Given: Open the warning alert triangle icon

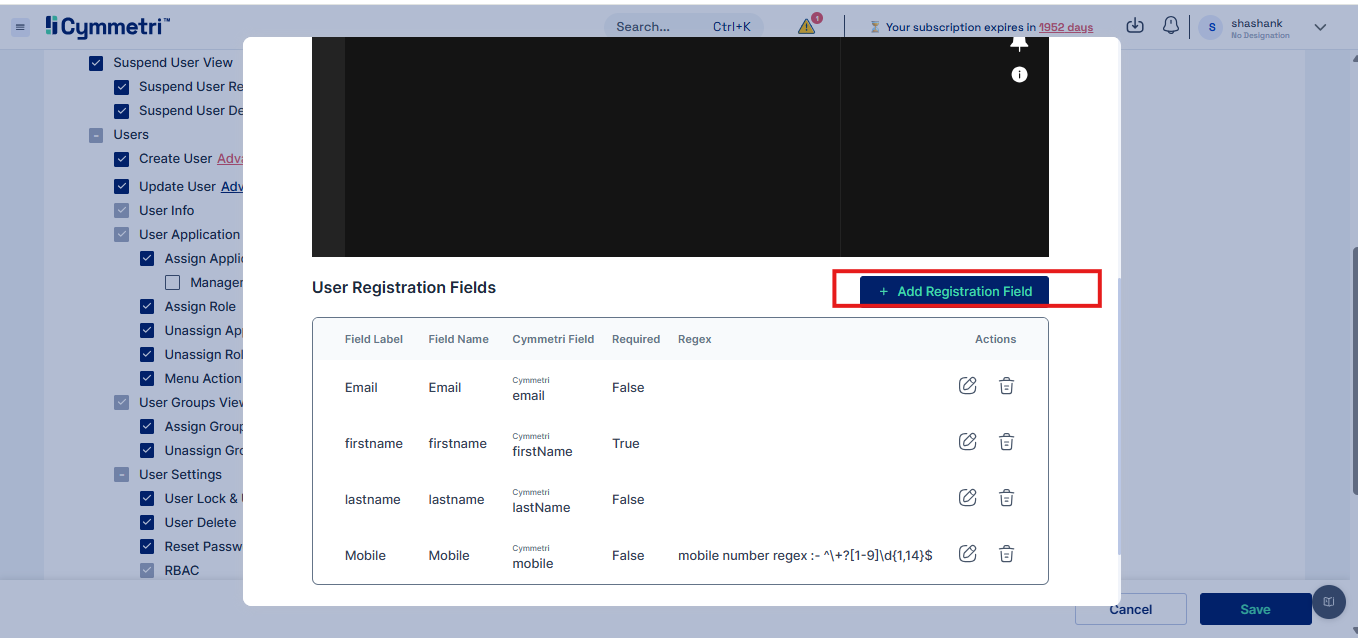Looking at the screenshot, I should (807, 27).
